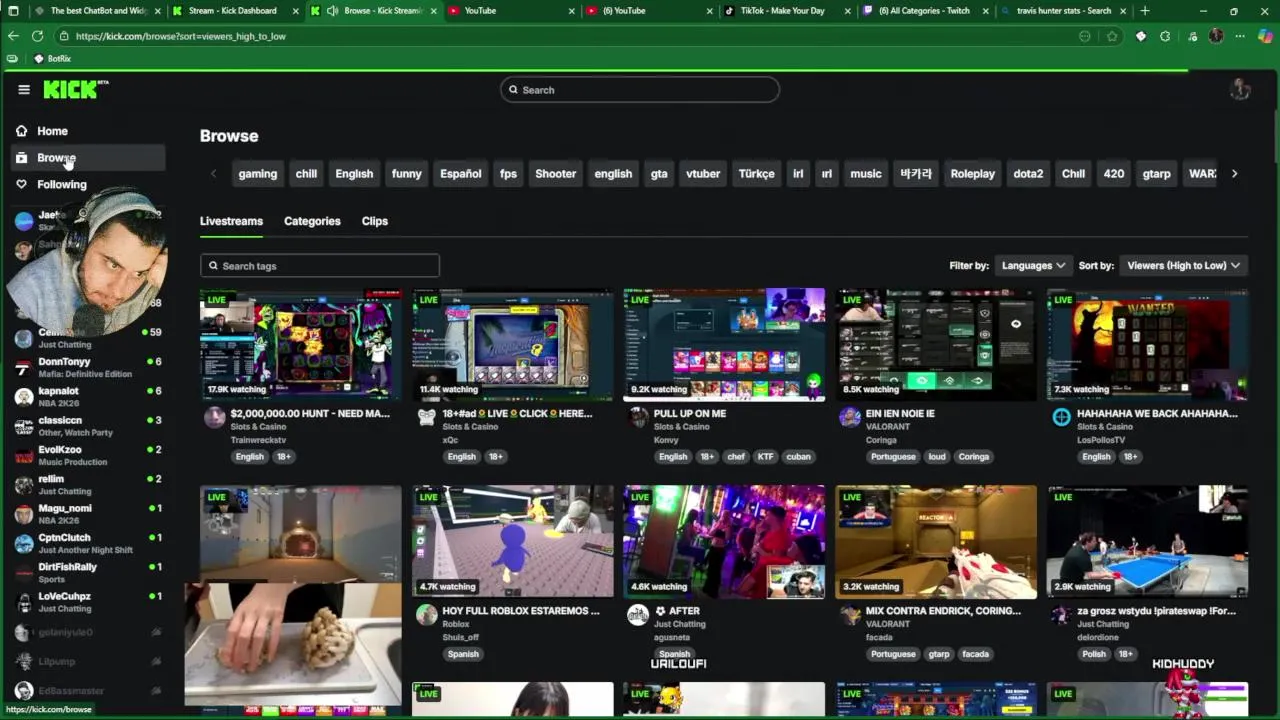Viewport: 1280px width, 720px height.
Task: Open HAHAHAHA WE BACK stream title
Action: coord(1157,413)
